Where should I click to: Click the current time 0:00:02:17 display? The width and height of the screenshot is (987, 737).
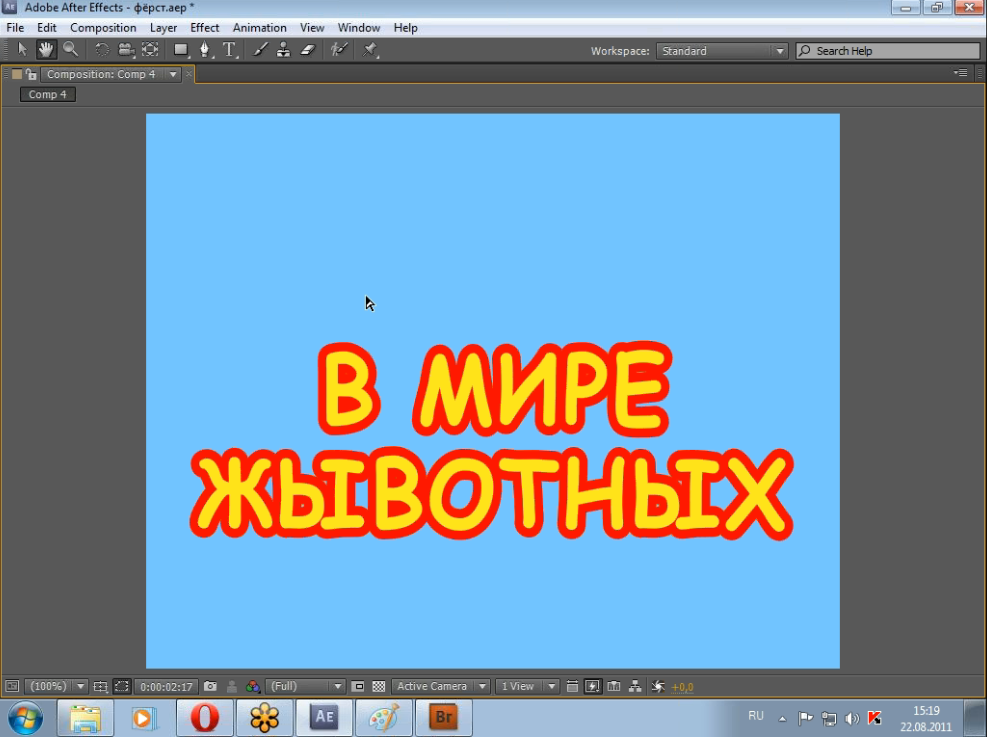166,687
